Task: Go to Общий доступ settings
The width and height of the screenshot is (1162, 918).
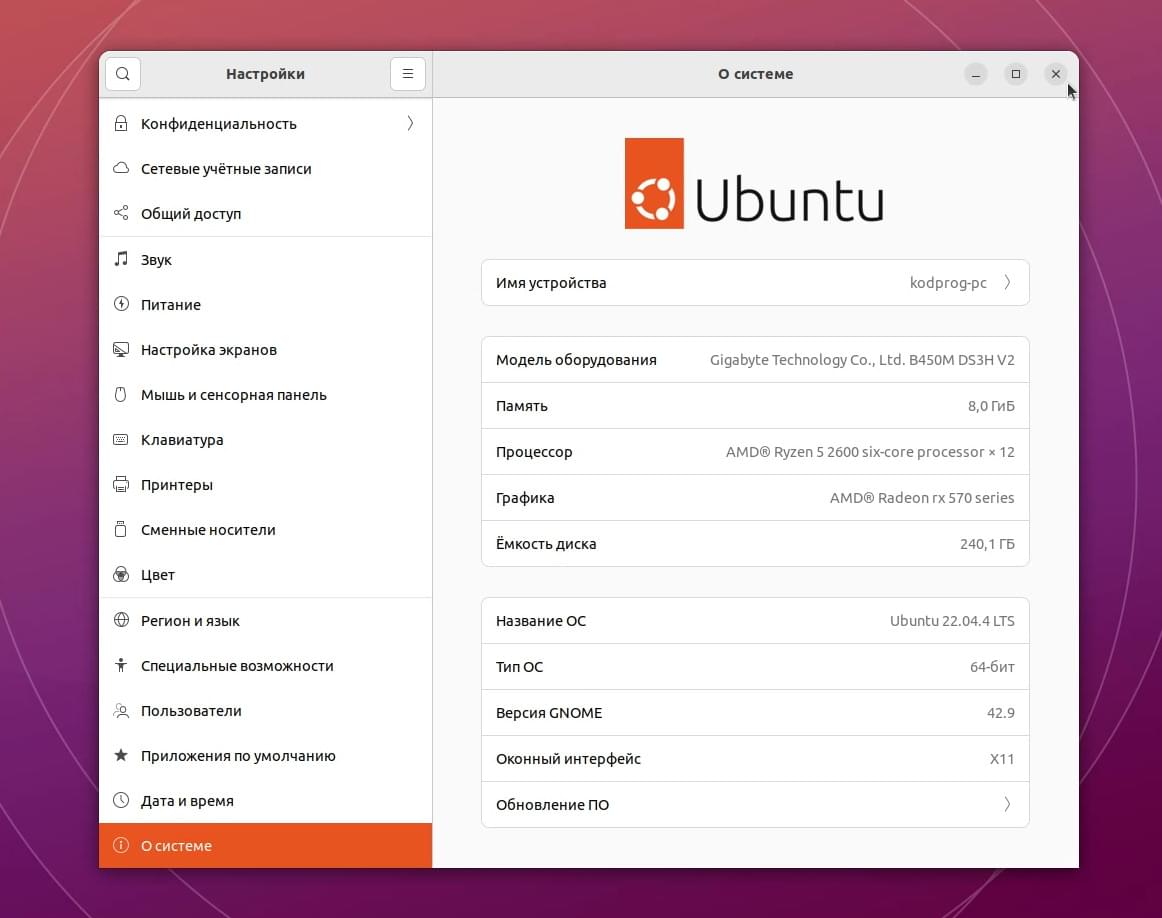Action: [265, 213]
